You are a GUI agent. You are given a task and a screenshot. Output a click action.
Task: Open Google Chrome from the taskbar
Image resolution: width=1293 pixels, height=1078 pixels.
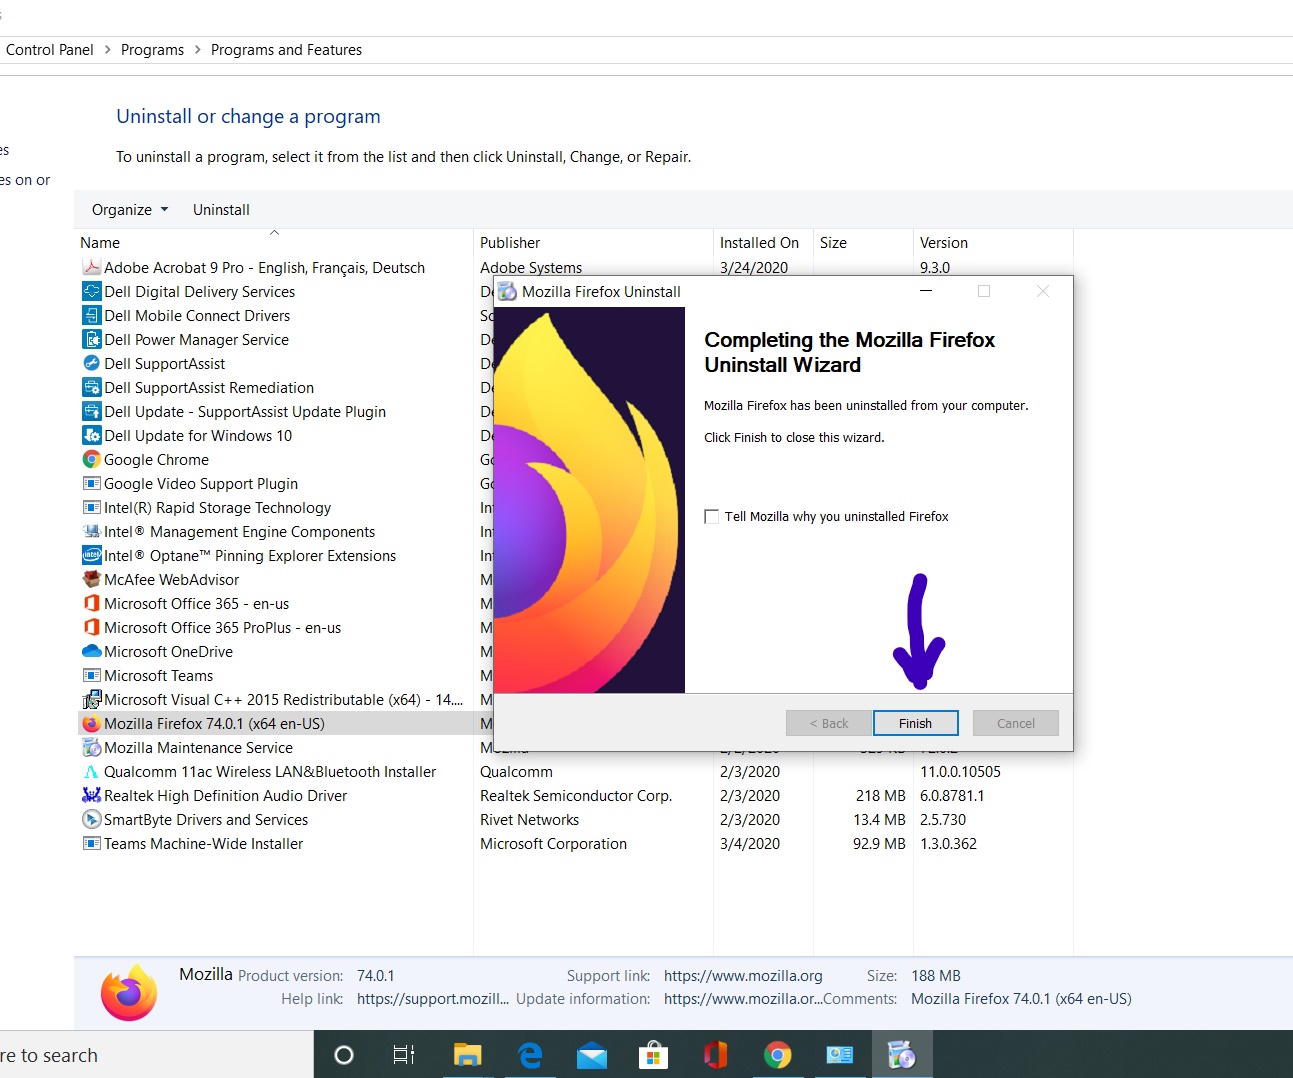(x=777, y=1054)
